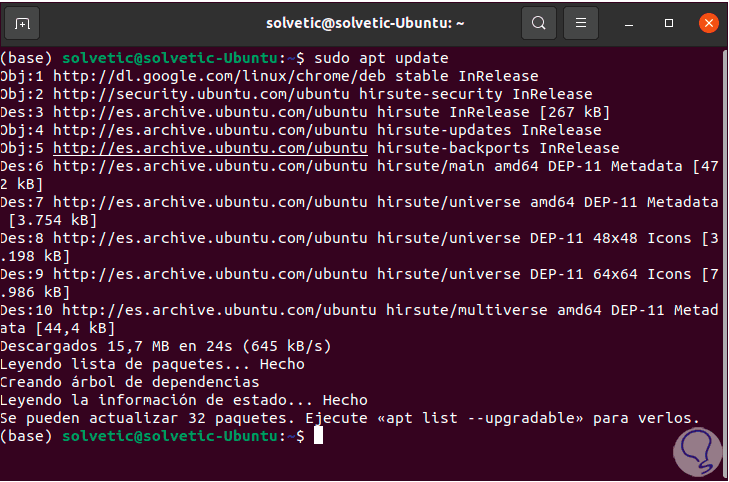Viewport: 729px width, 482px height.
Task: Click 'Leyendo lista de paquetes... Hecho' line
Action: click(x=152, y=364)
